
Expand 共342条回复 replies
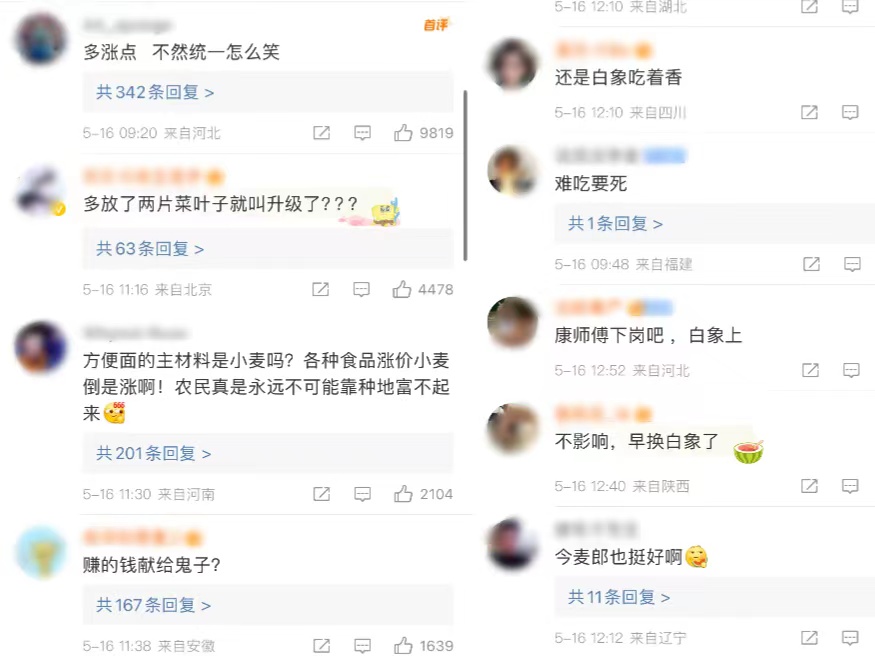[x=155, y=92]
